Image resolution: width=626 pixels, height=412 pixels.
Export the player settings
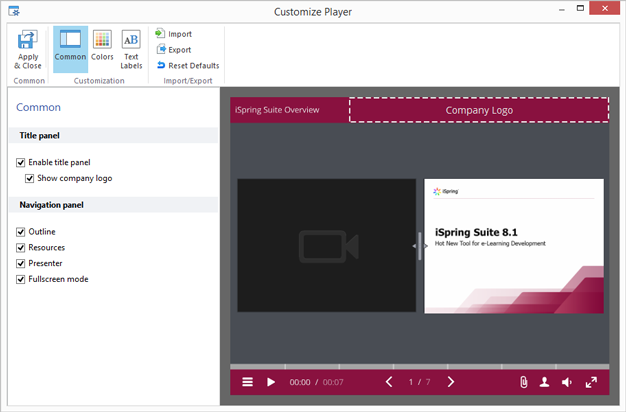click(174, 50)
